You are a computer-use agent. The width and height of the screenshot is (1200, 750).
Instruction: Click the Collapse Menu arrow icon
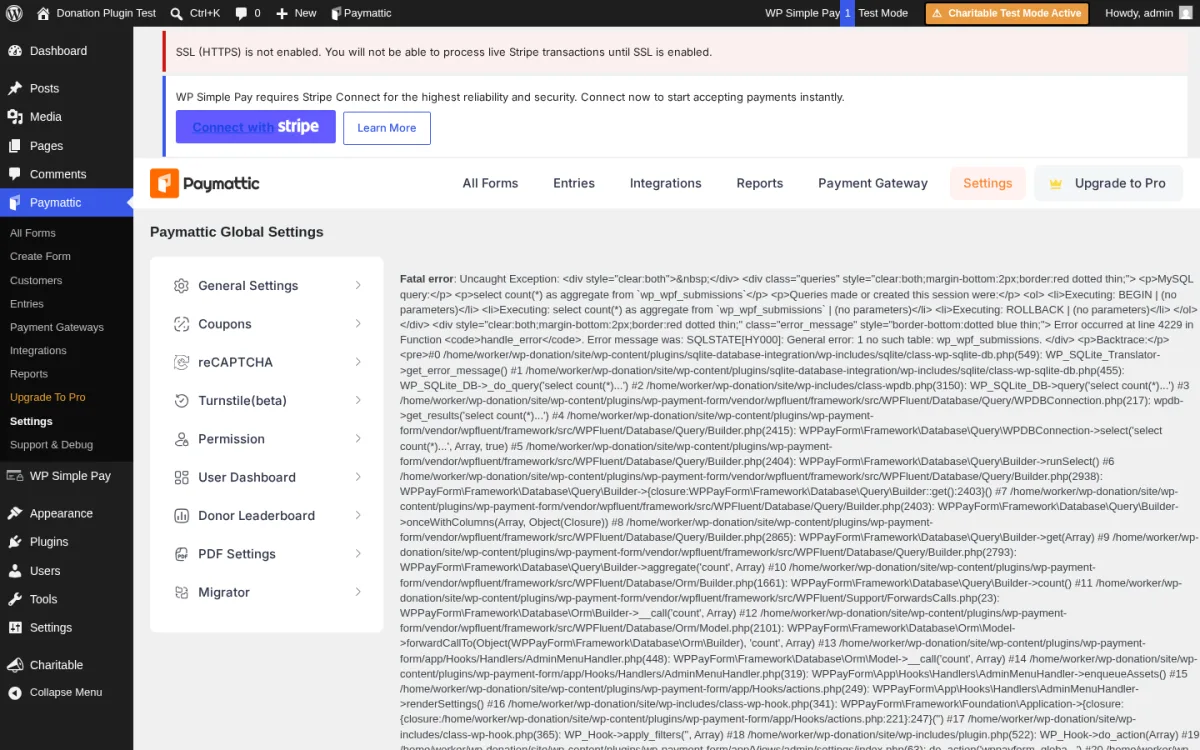(x=15, y=692)
